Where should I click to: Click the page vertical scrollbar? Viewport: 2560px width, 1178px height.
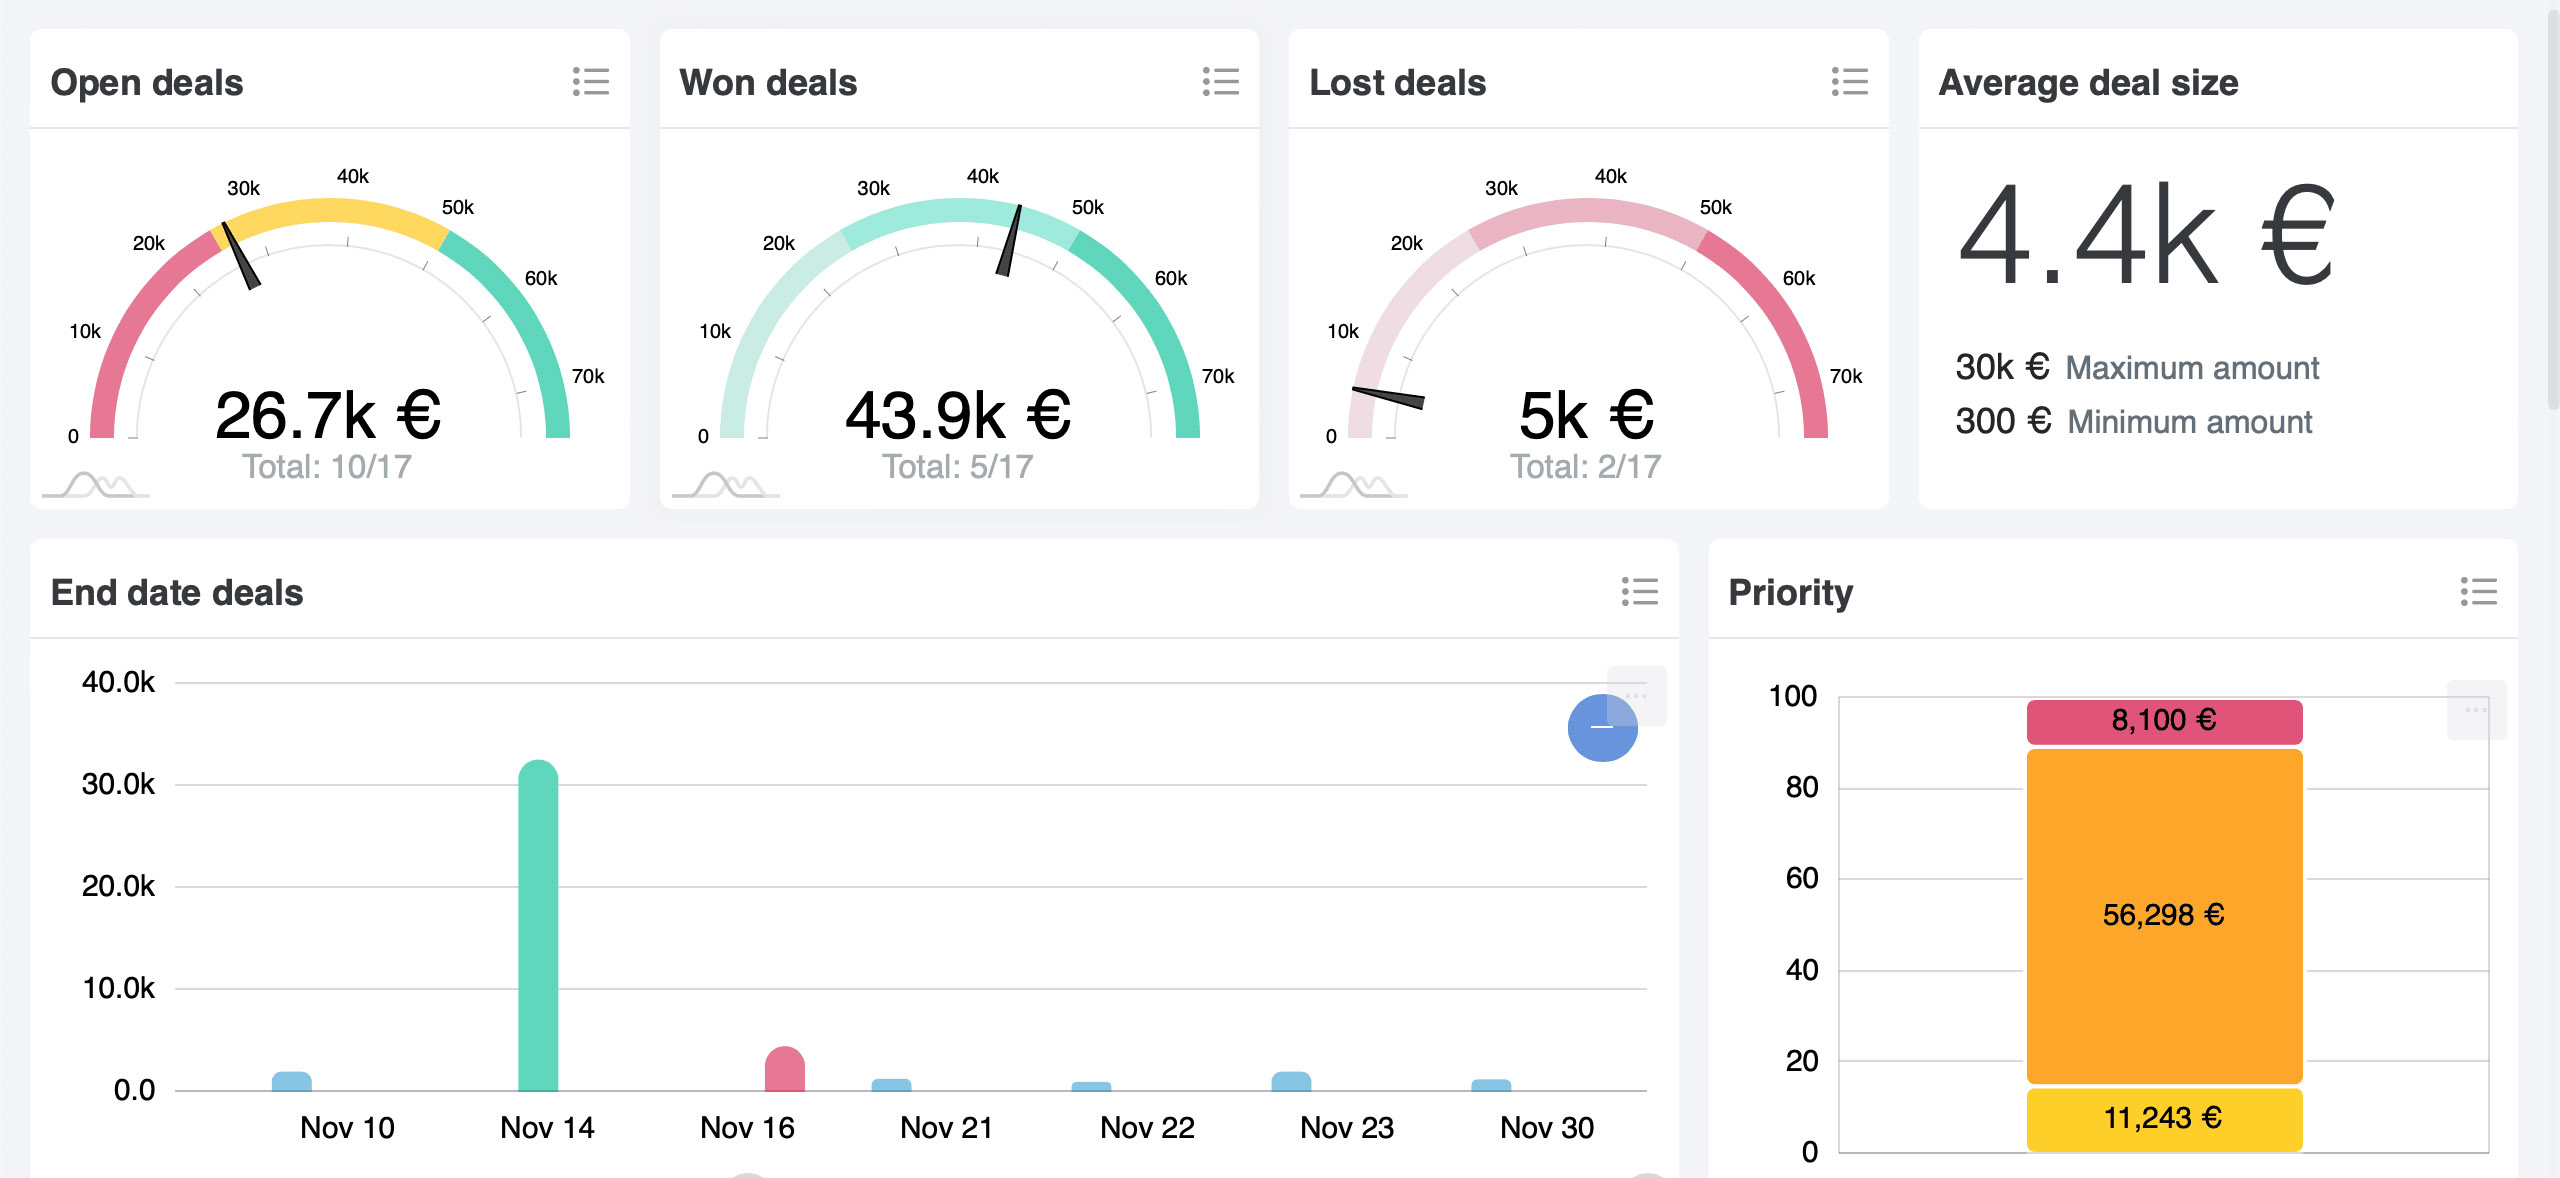tap(2552, 205)
